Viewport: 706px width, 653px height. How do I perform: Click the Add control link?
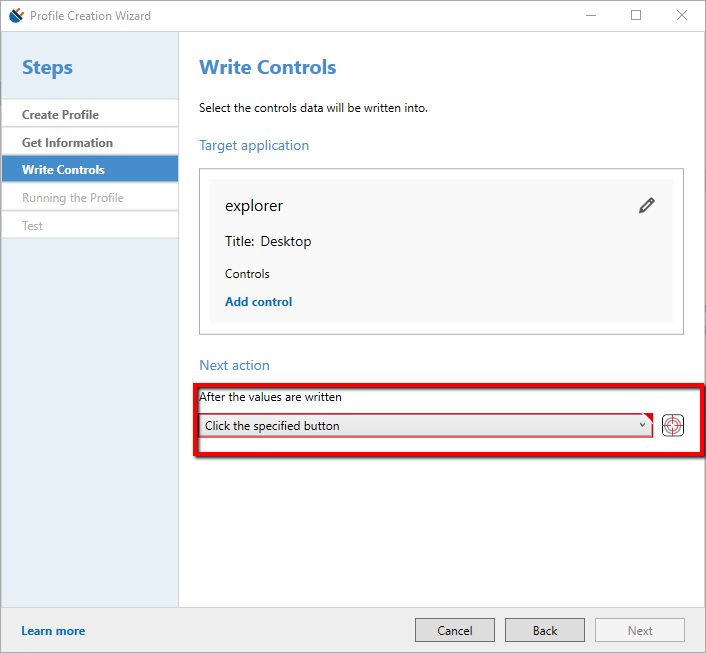tap(259, 302)
